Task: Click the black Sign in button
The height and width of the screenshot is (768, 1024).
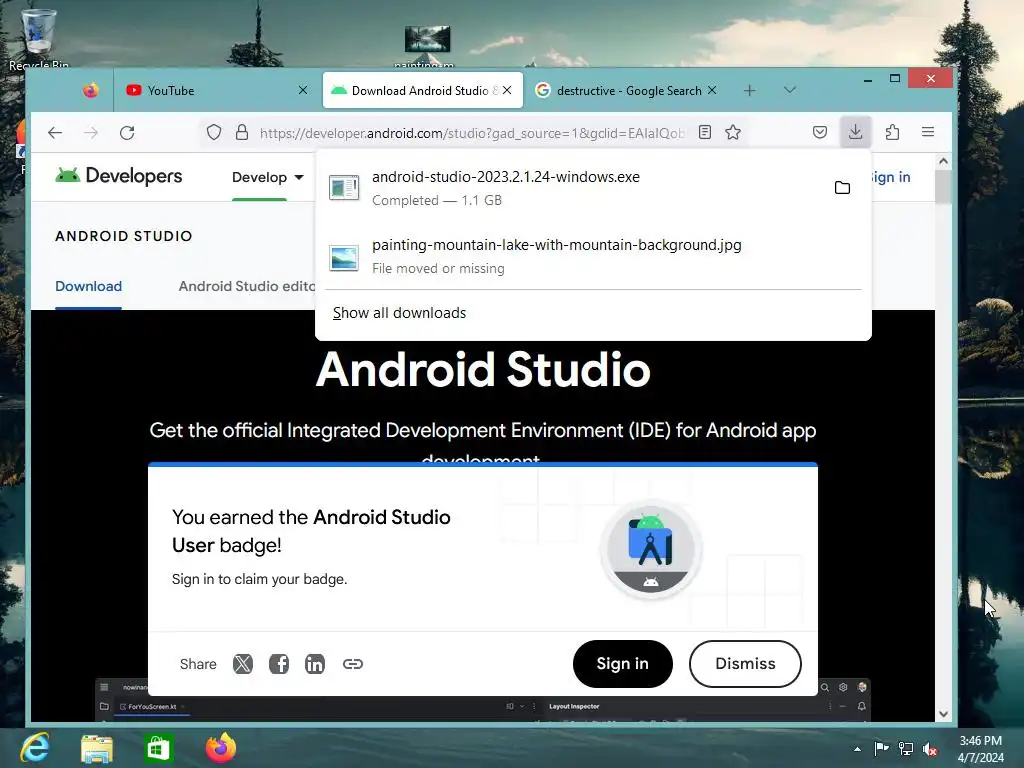Action: (622, 664)
